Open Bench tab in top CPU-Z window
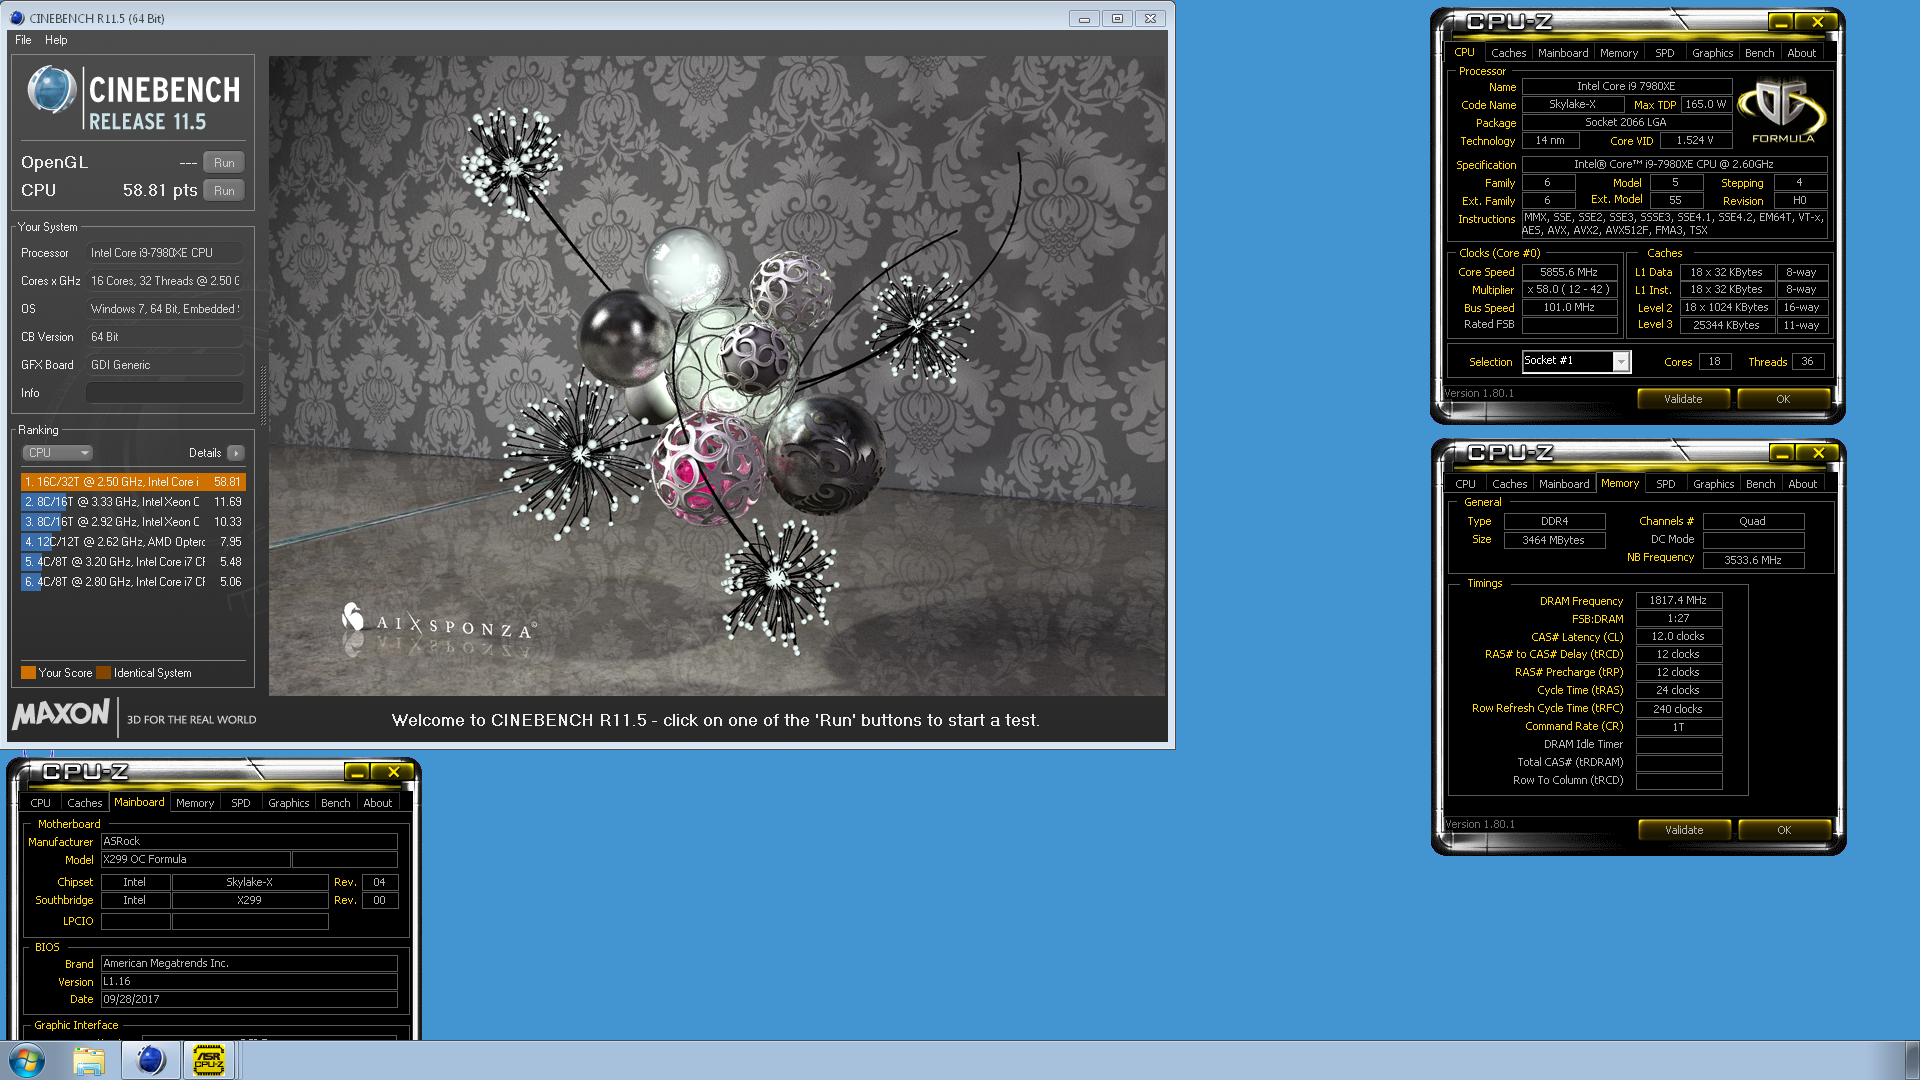The height and width of the screenshot is (1080, 1920). 1760,53
